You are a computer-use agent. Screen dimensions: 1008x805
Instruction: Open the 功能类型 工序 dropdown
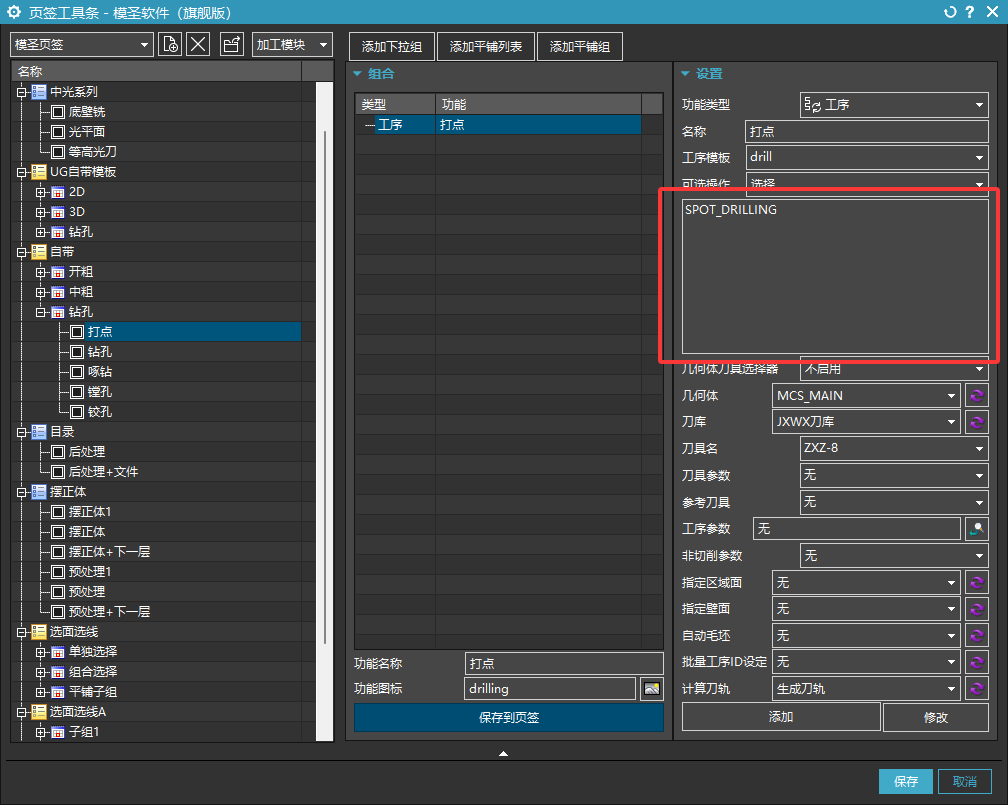894,105
